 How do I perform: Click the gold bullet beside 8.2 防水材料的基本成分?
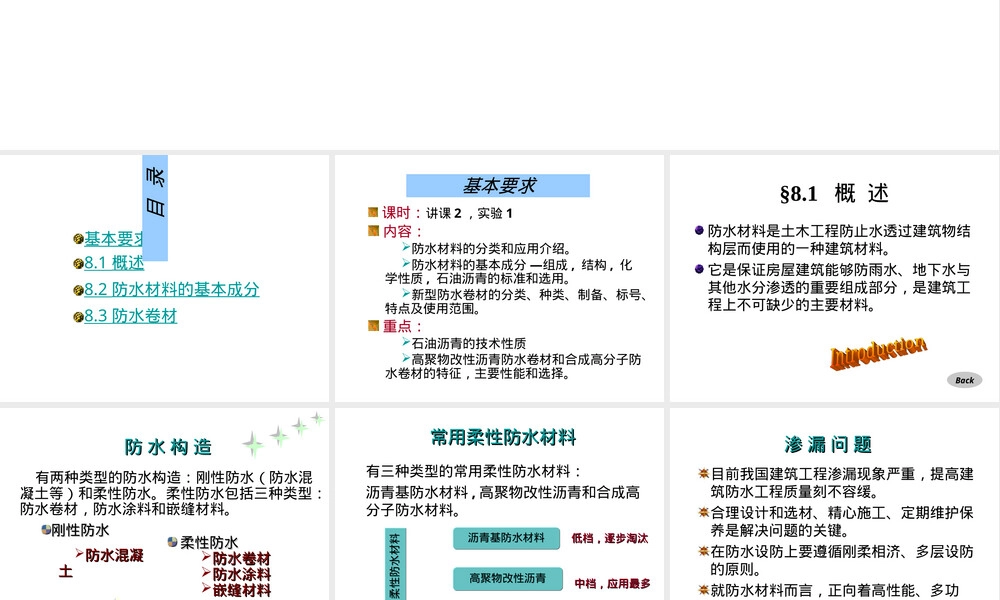78,291
